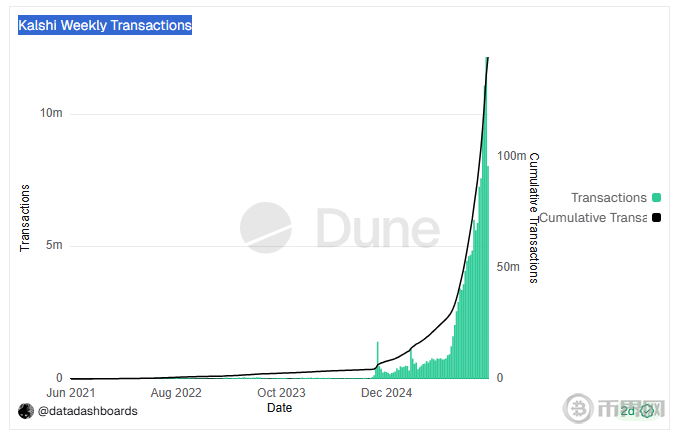Click the green Transactions legend swatch
Viewport: 676px width, 436px height.
[x=656, y=198]
